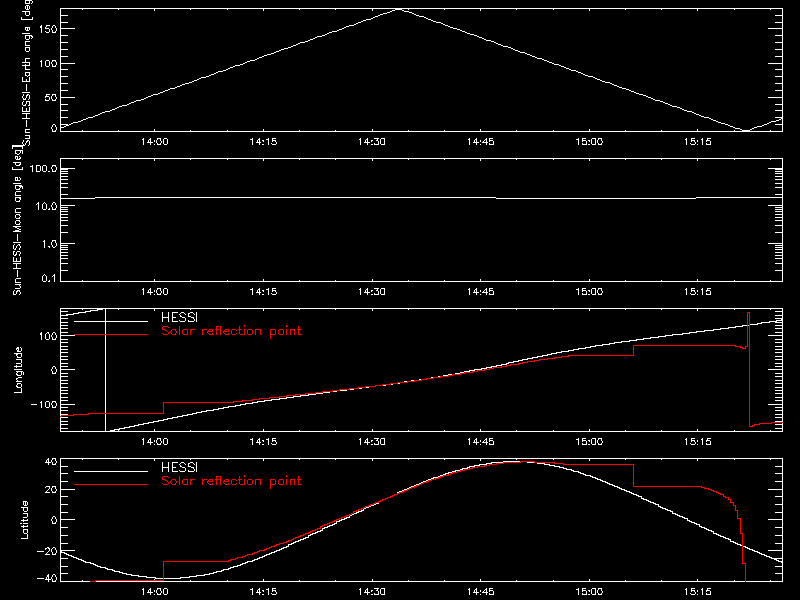This screenshot has width=800, height=600.
Task: Select Solar reflection point label in Longitude panel
Action: point(231,331)
